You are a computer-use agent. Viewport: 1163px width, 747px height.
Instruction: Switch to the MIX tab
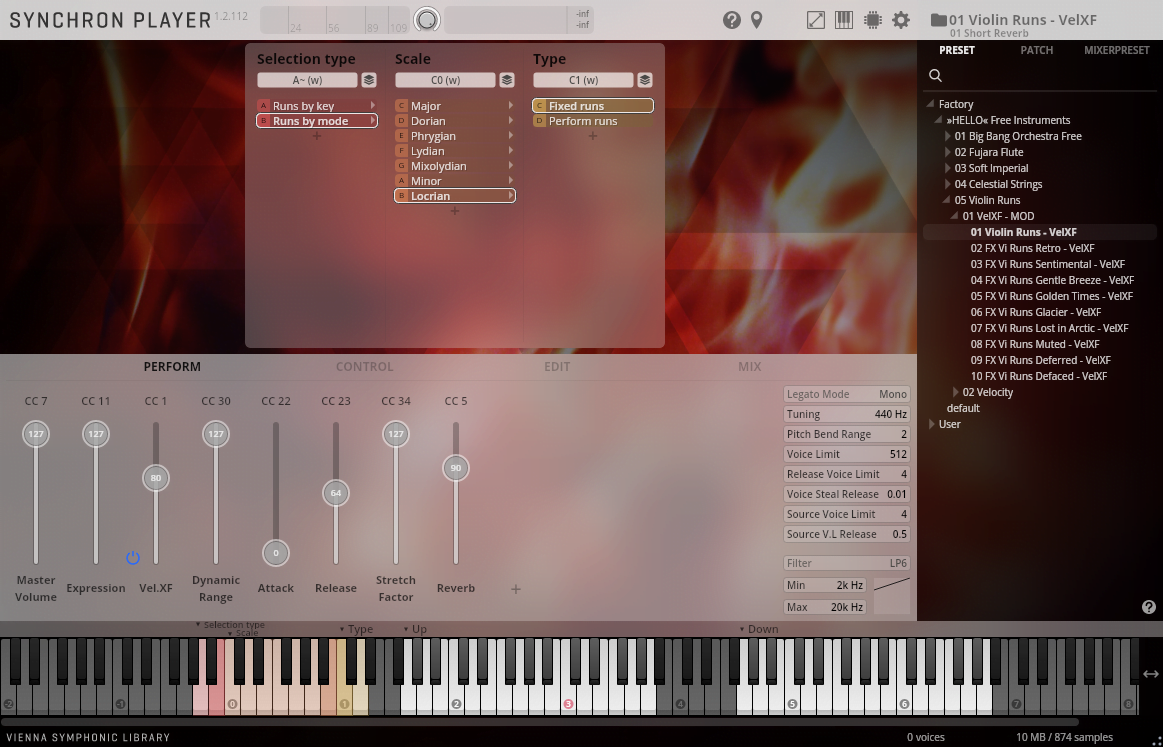749,366
